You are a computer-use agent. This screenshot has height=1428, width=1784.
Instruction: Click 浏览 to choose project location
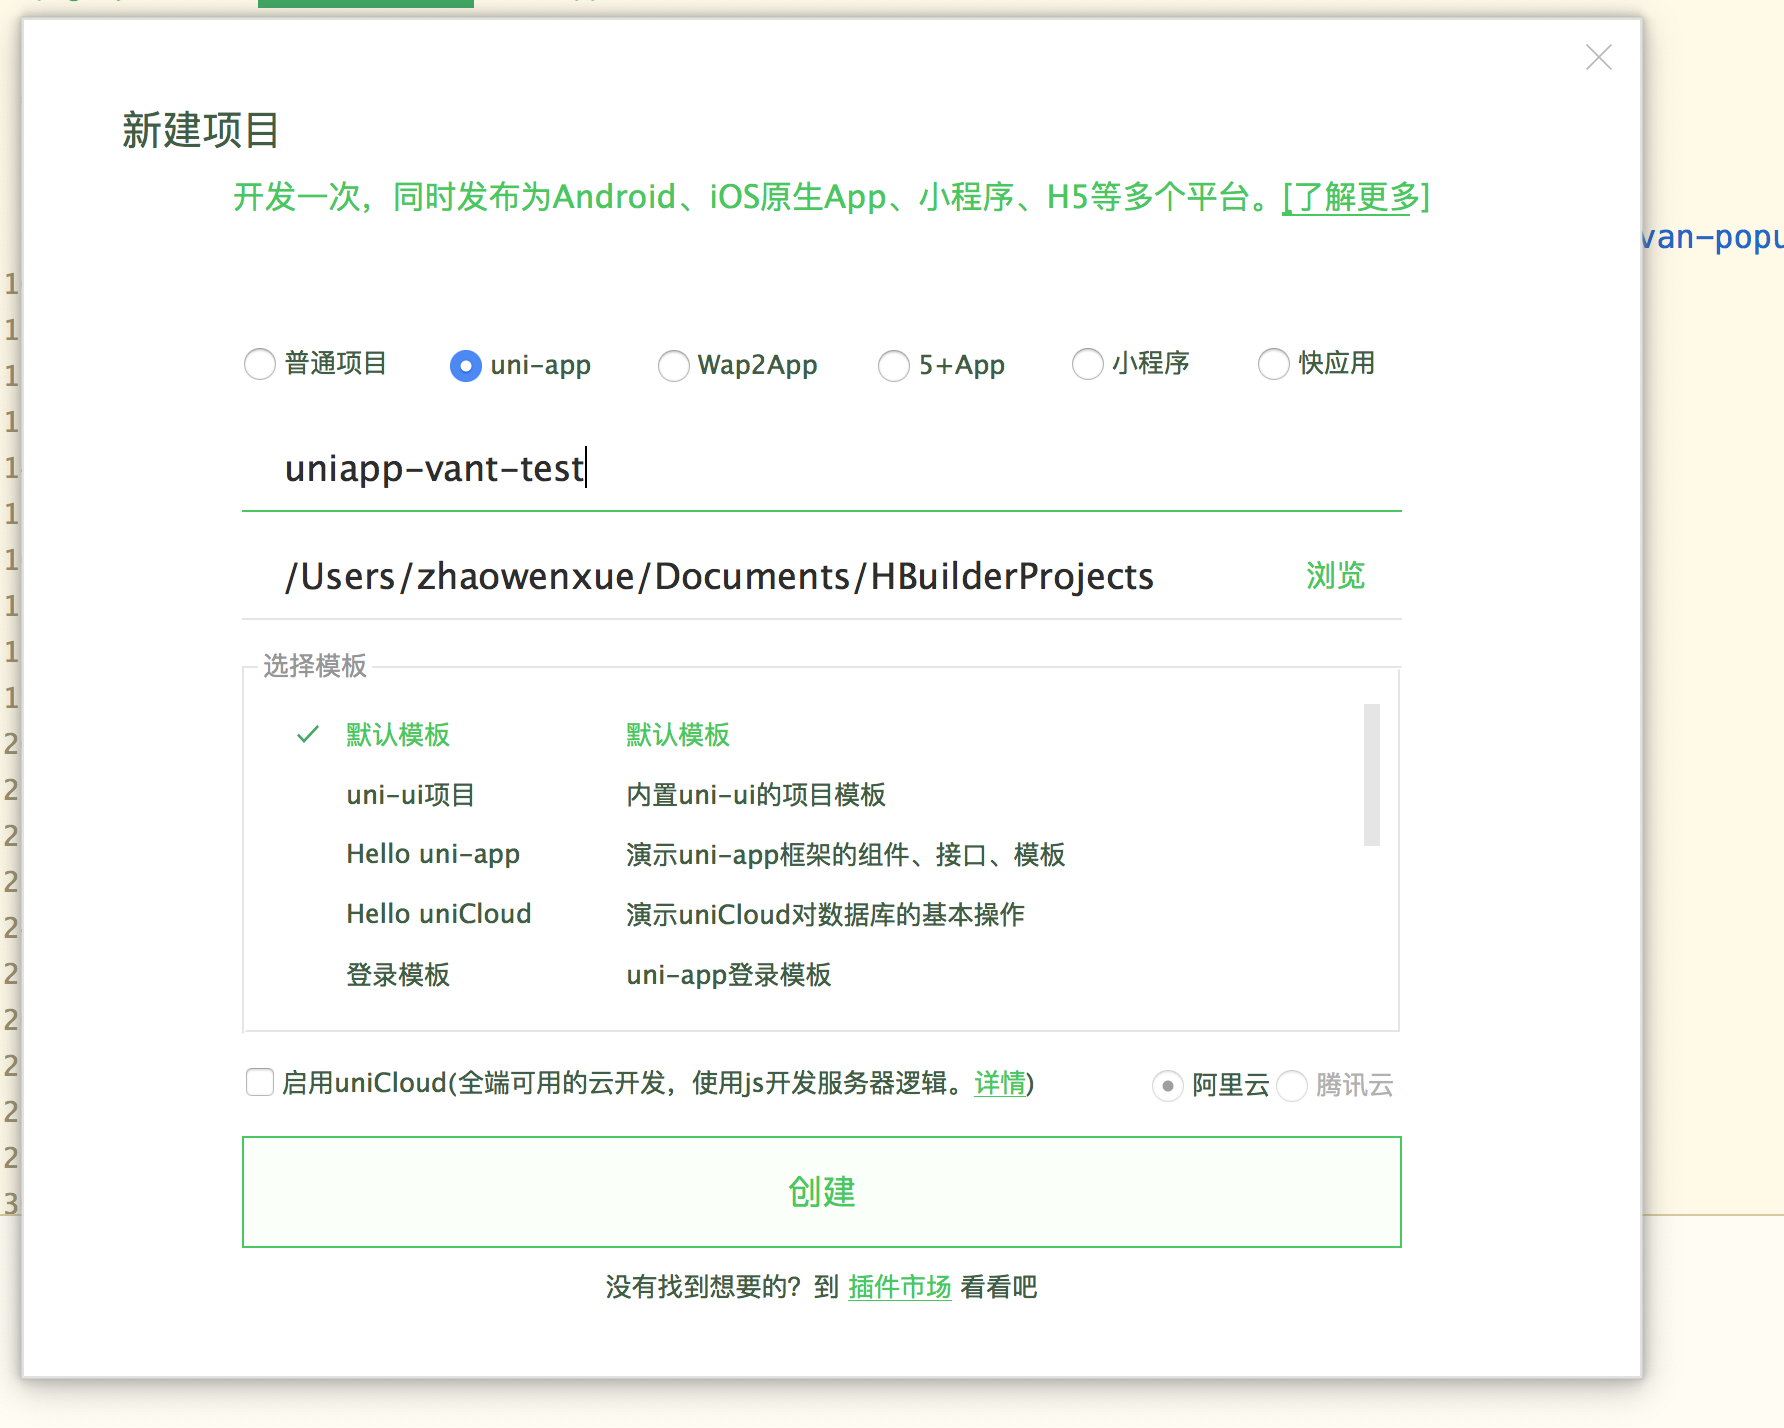(x=1334, y=576)
